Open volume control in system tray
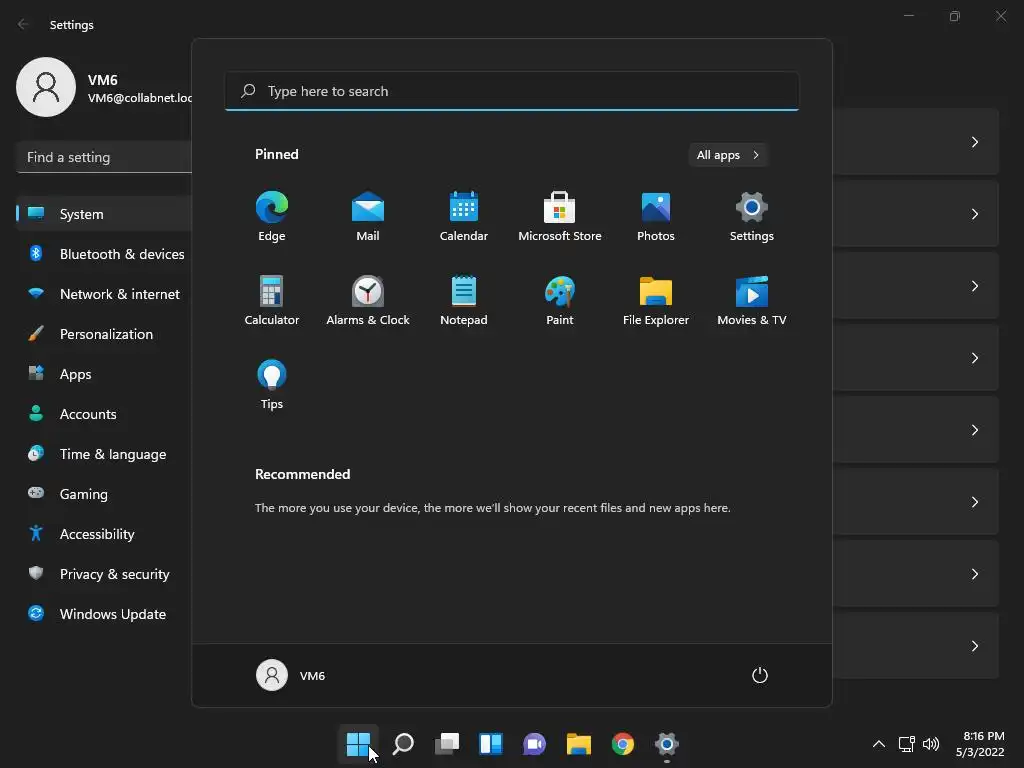The width and height of the screenshot is (1024, 768). click(931, 744)
